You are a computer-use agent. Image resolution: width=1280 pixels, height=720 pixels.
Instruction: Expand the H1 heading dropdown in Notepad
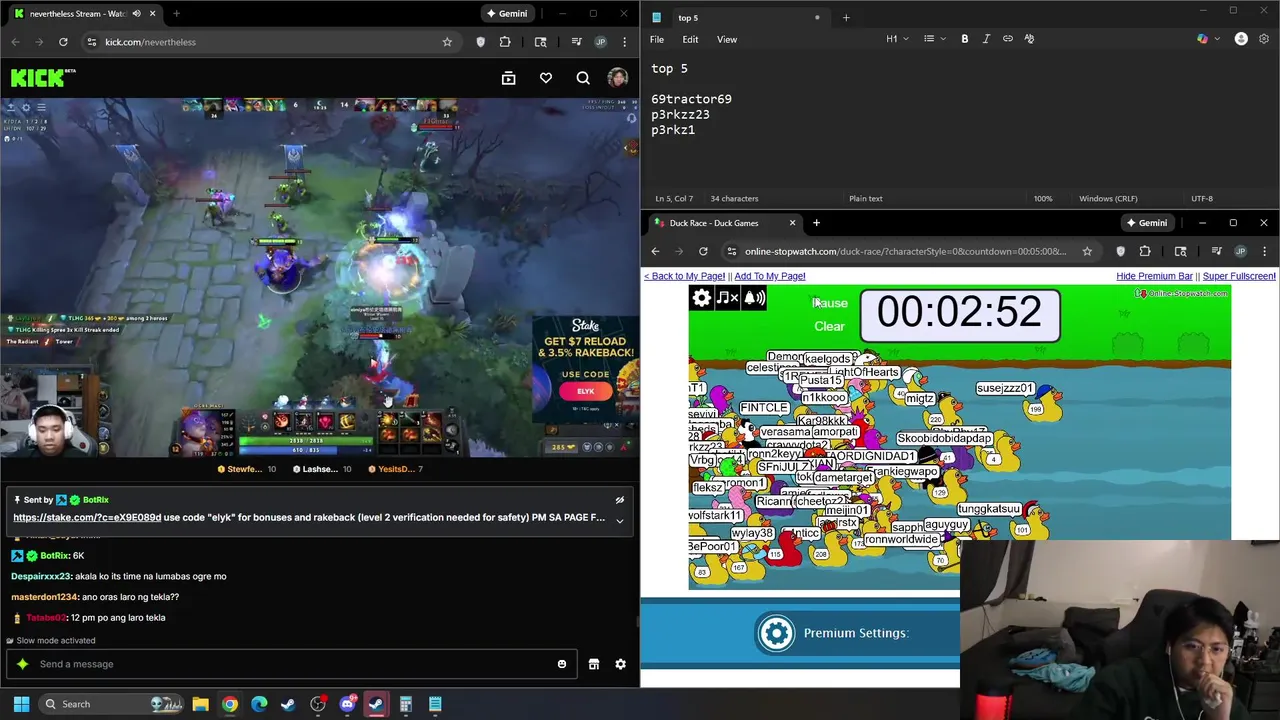click(897, 39)
